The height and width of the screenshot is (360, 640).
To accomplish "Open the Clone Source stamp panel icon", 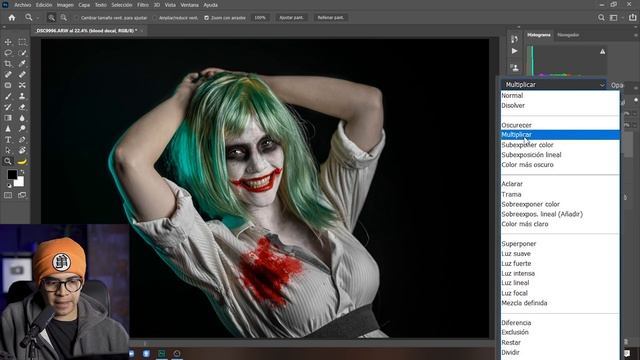I will pos(515,67).
